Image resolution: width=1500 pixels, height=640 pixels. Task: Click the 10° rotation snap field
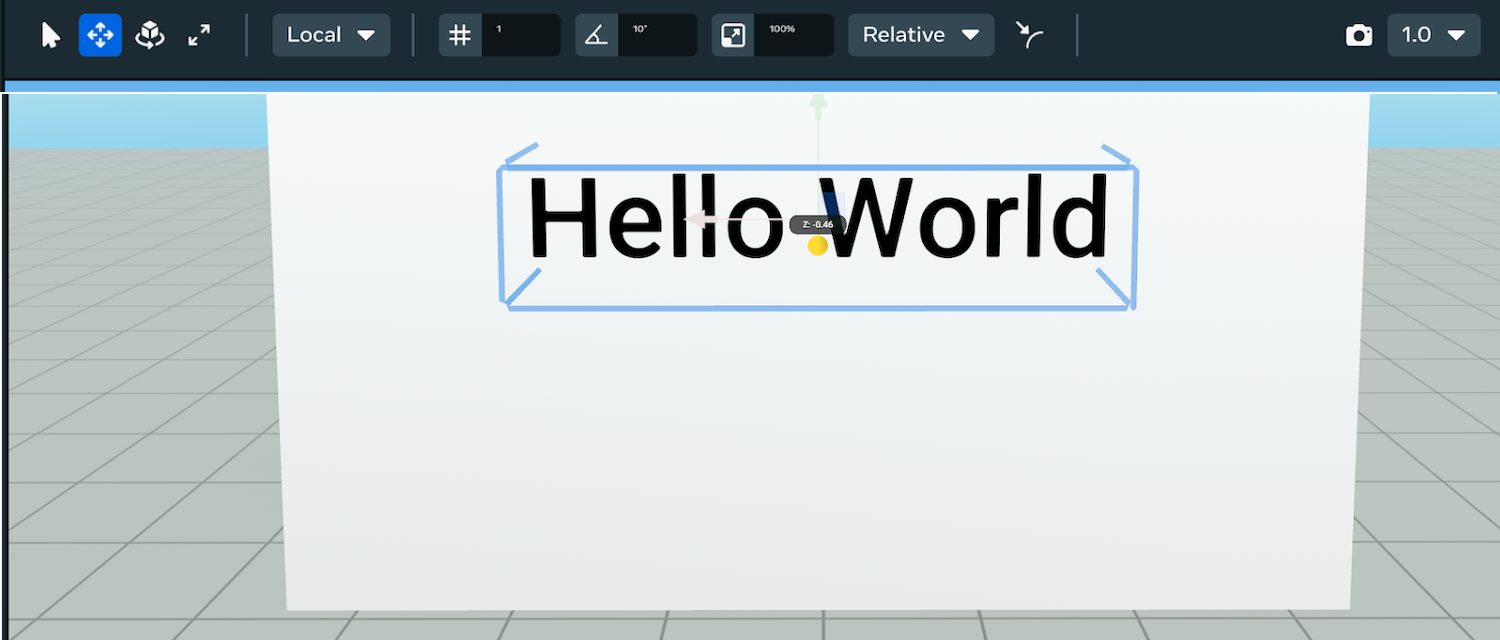pyautogui.click(x=657, y=35)
